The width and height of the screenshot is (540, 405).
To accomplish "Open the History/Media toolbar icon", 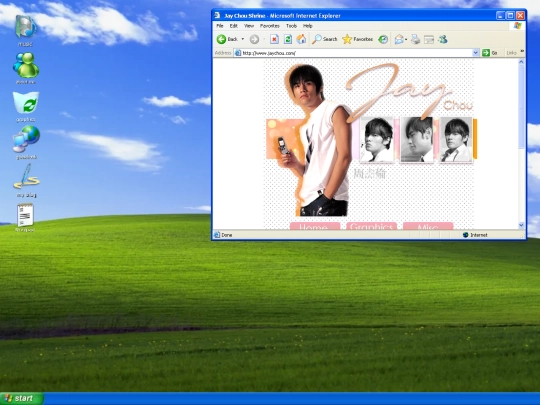I will tap(383, 40).
